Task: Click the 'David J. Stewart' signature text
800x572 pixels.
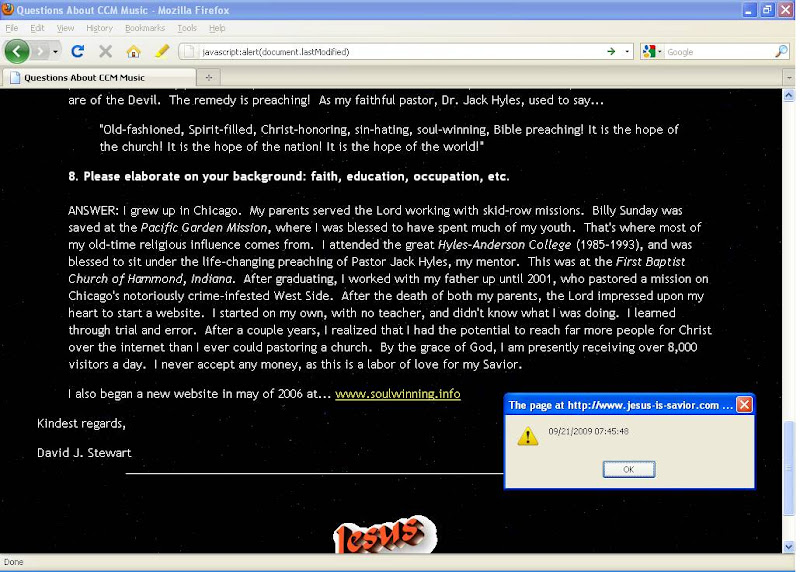Action: pyautogui.click(x=84, y=453)
